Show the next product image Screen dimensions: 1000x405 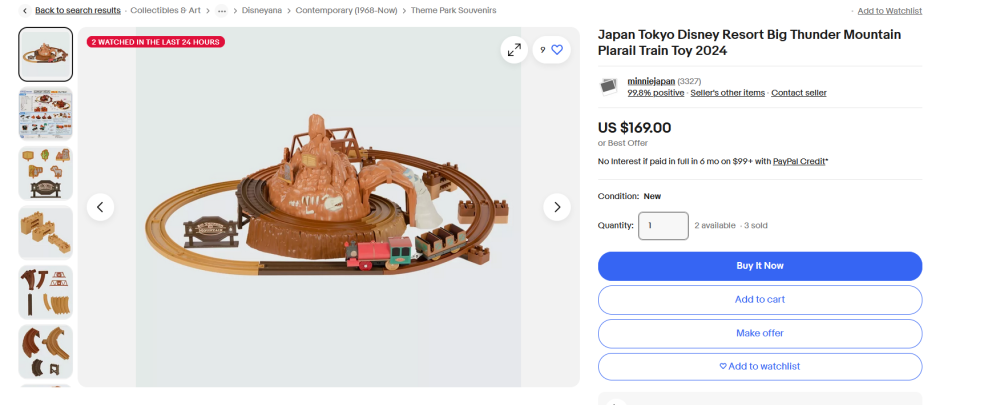(556, 207)
